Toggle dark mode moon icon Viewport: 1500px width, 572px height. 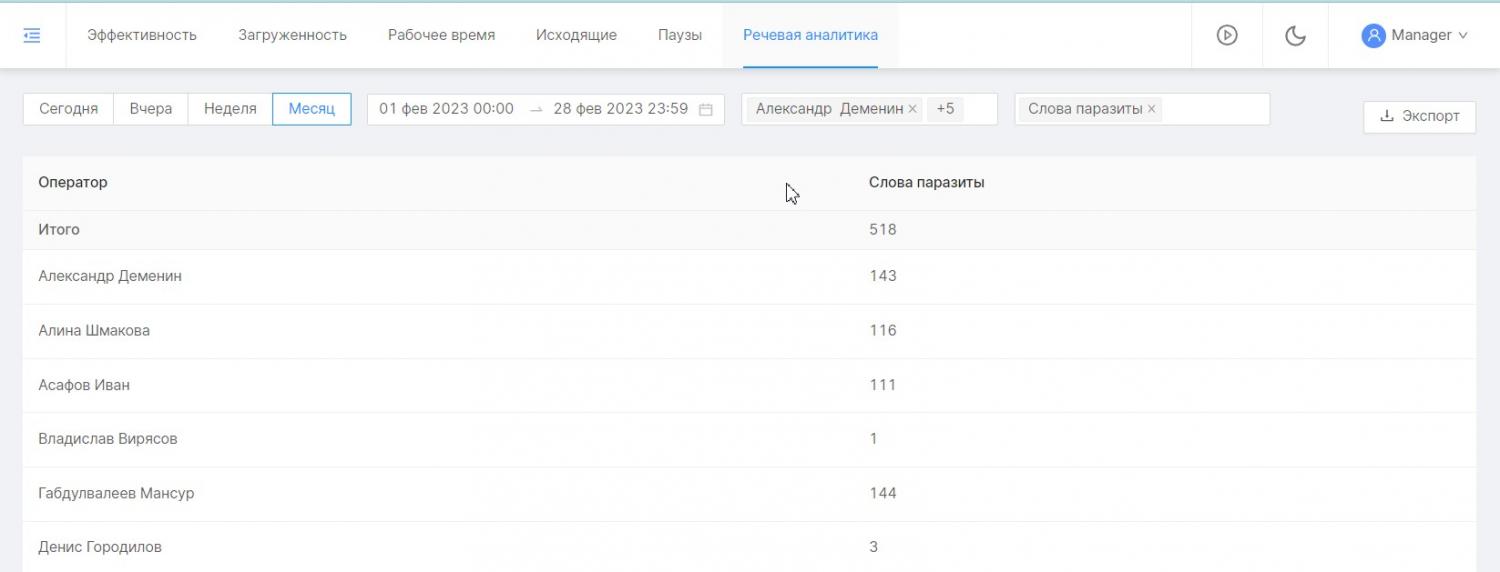pos(1295,36)
